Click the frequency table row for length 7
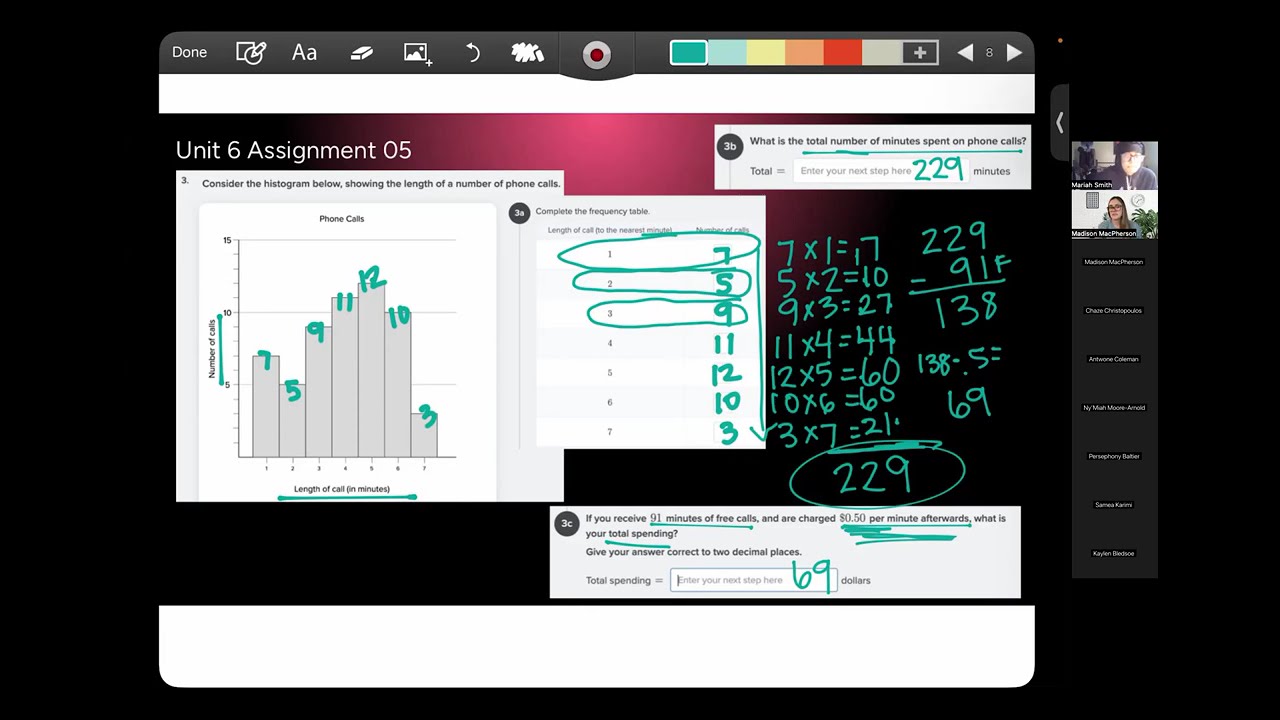Image resolution: width=1280 pixels, height=720 pixels. [x=650, y=432]
